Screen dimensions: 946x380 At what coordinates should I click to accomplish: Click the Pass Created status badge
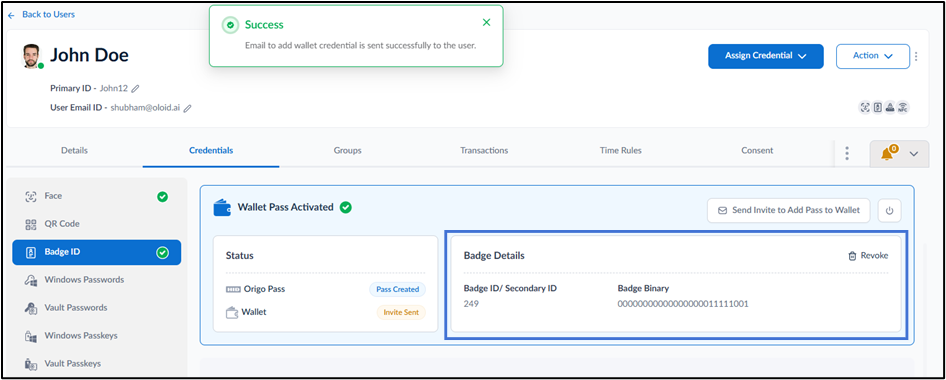click(398, 290)
